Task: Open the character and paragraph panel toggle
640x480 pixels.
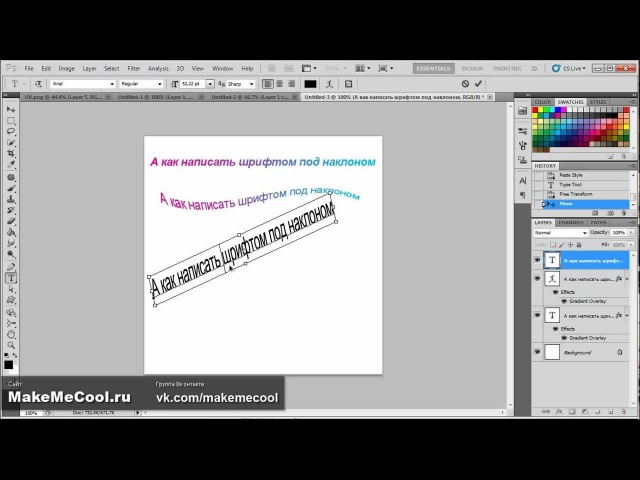Action: coord(348,84)
